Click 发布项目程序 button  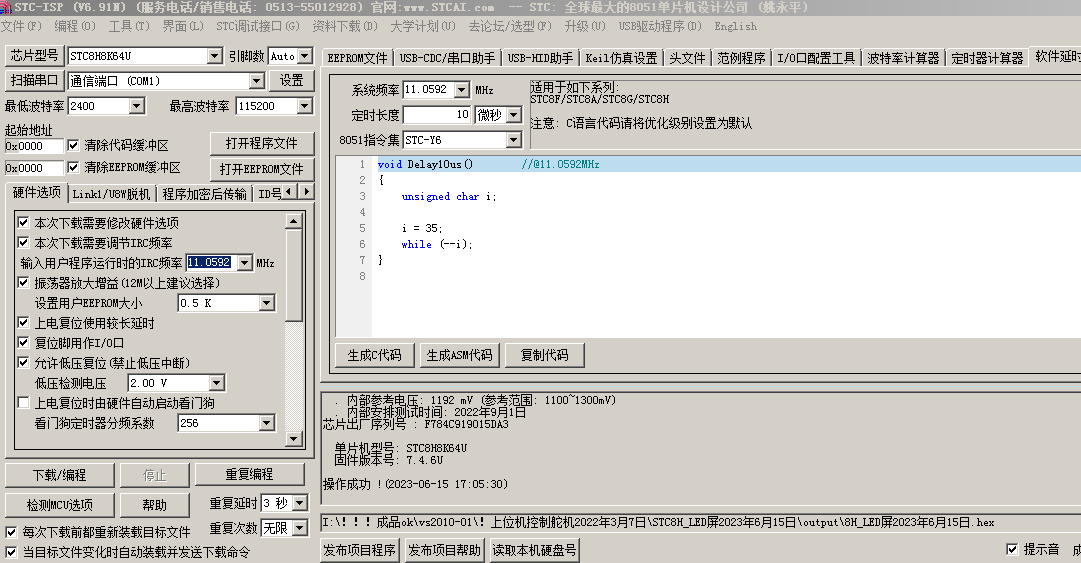pos(359,551)
